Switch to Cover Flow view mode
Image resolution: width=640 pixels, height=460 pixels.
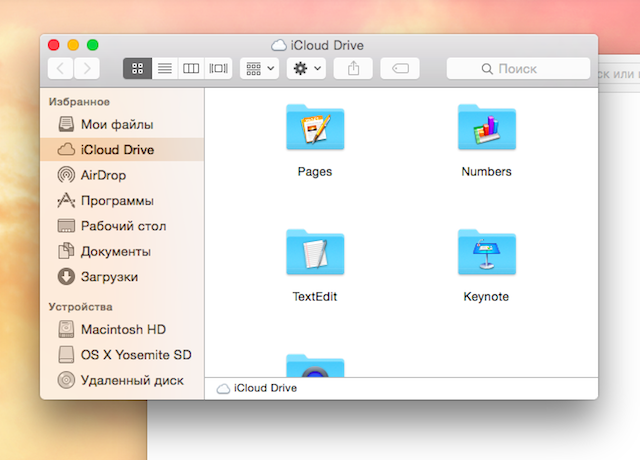pos(218,68)
